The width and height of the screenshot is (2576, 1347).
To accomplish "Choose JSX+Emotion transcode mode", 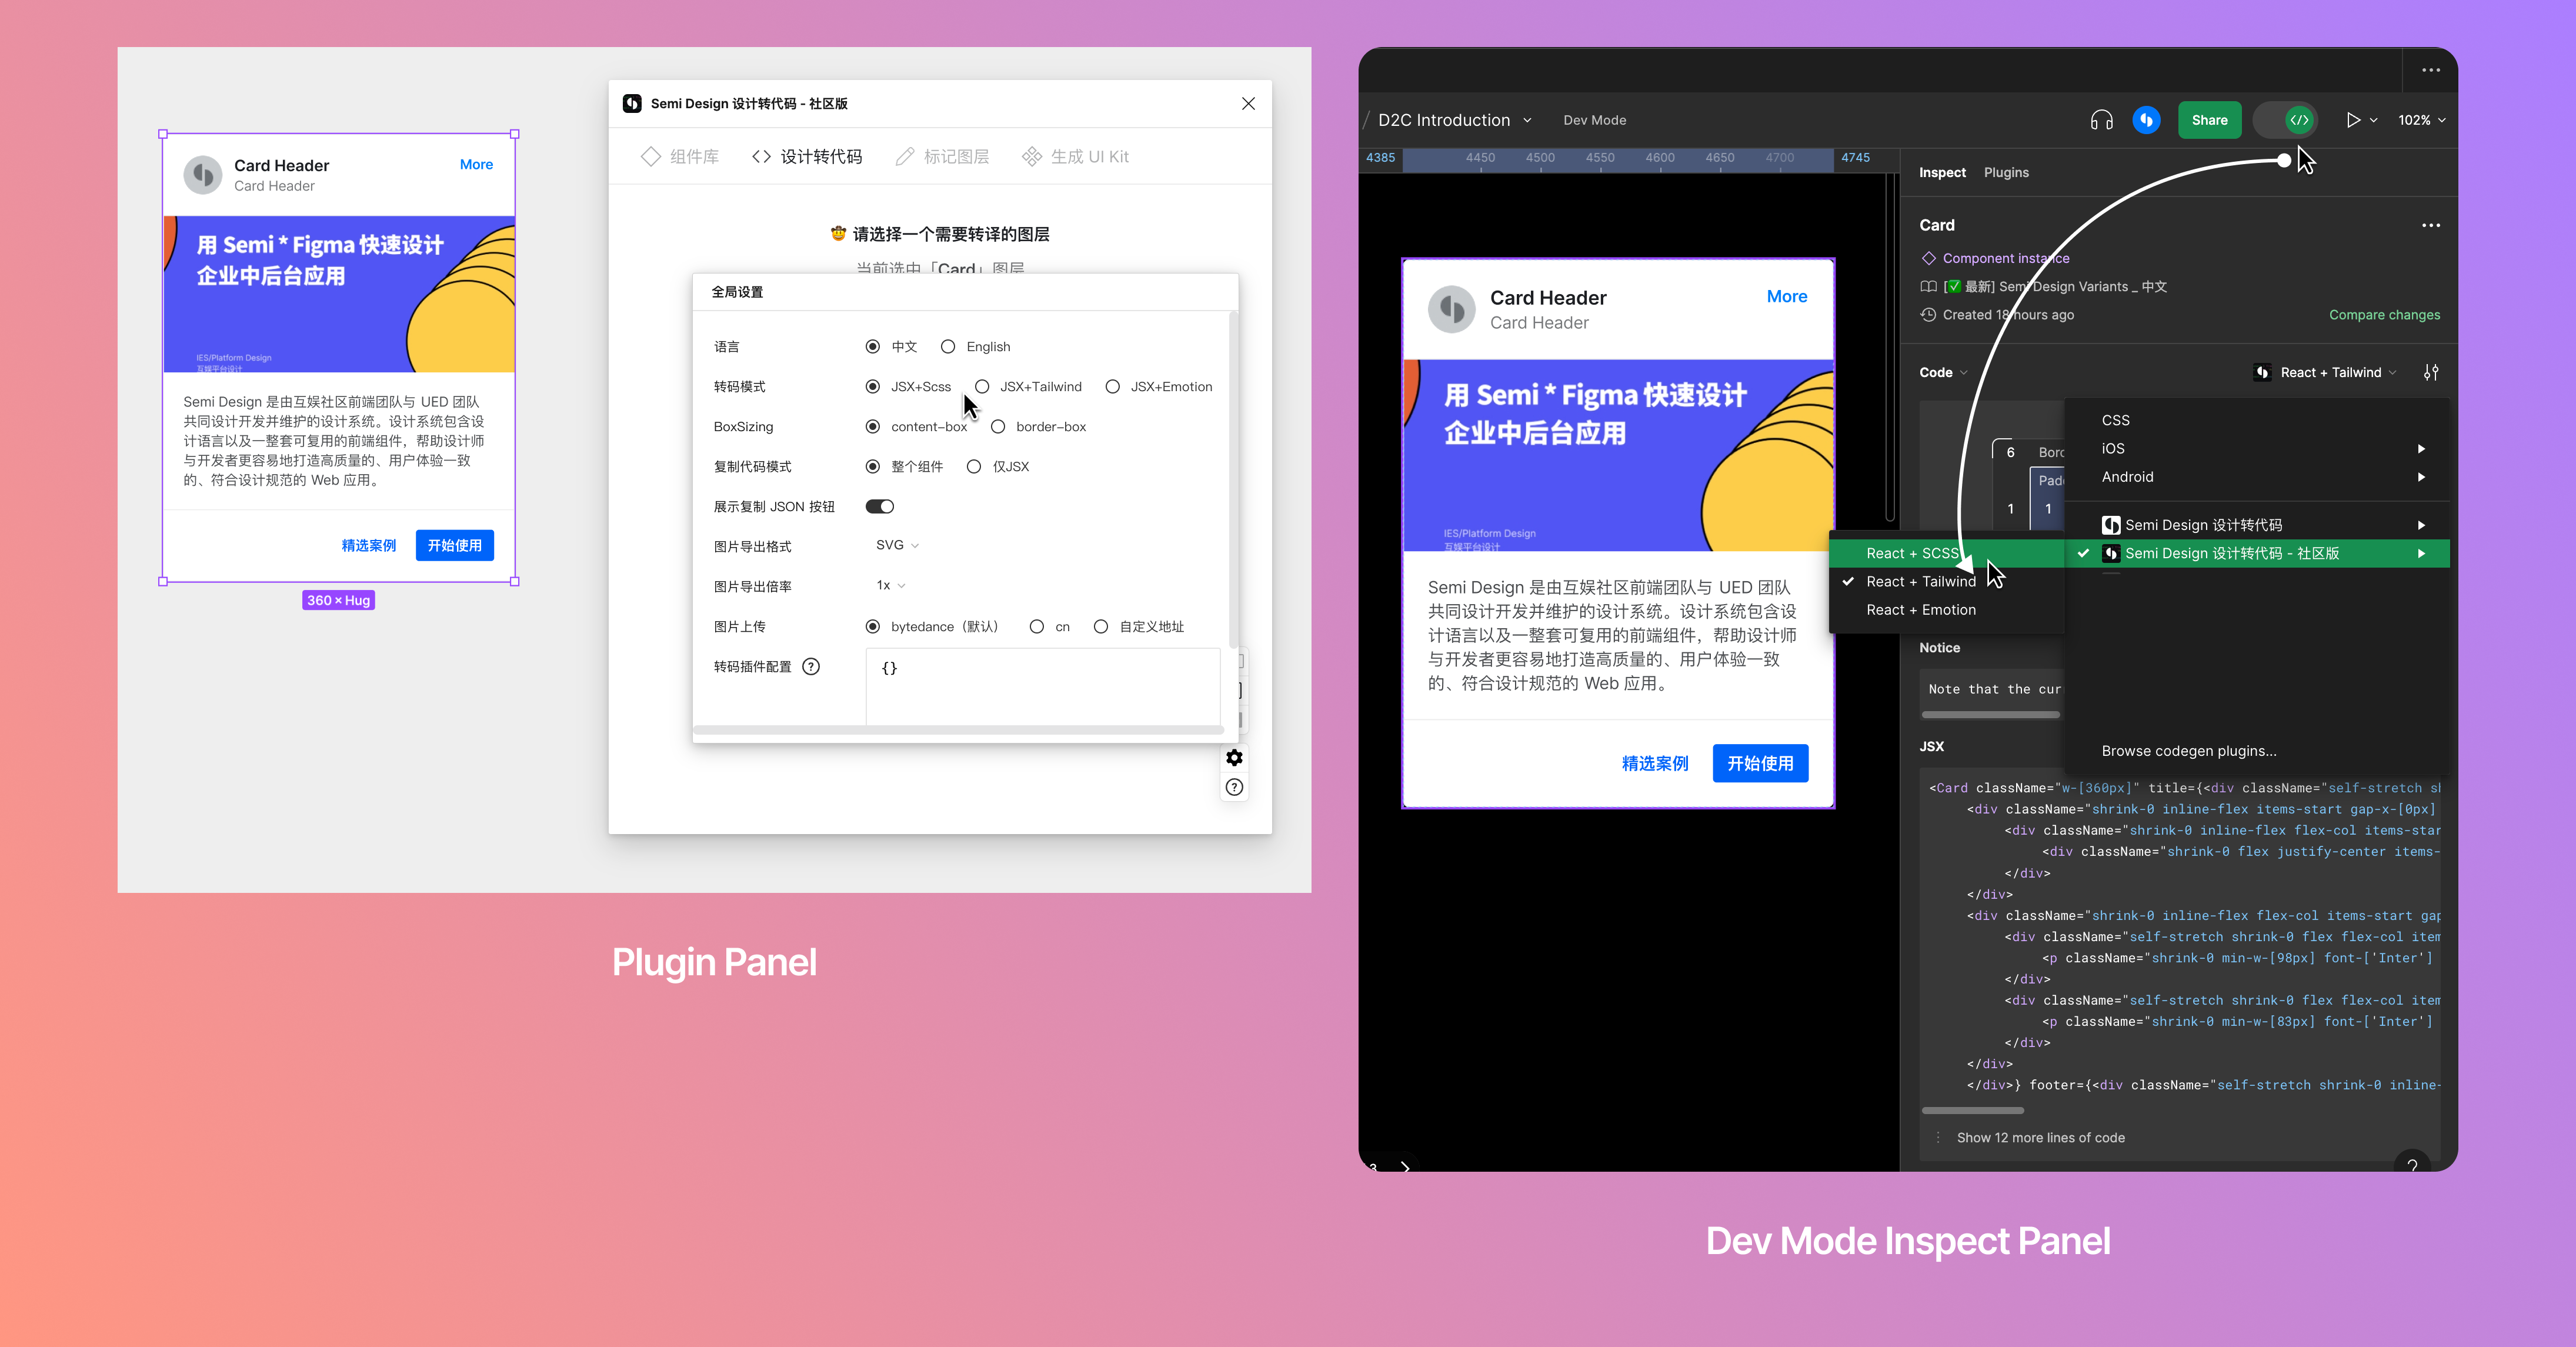I will pyautogui.click(x=1112, y=386).
